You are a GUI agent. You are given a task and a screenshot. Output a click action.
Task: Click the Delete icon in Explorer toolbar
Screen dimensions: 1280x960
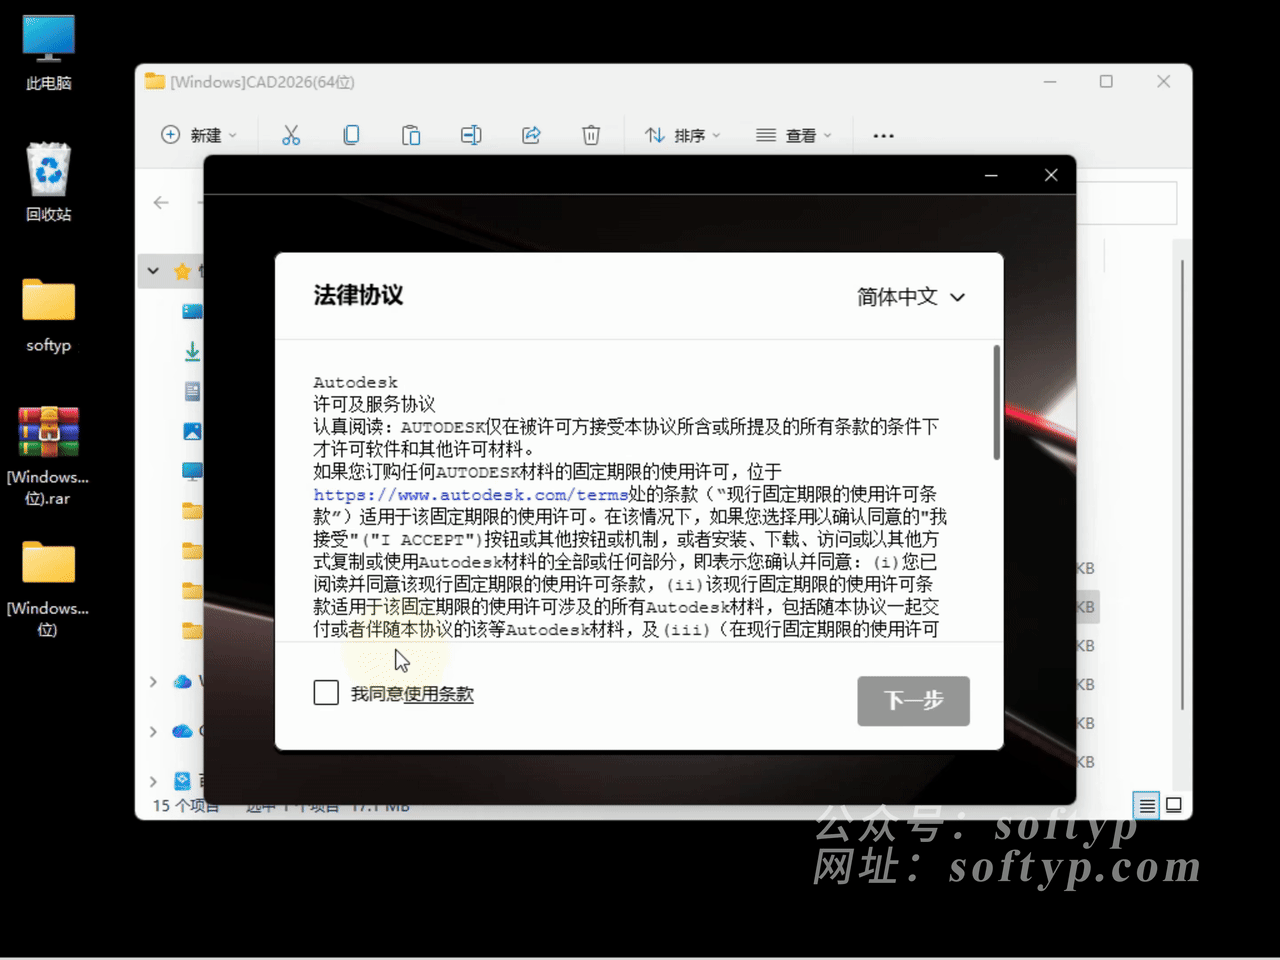591,135
